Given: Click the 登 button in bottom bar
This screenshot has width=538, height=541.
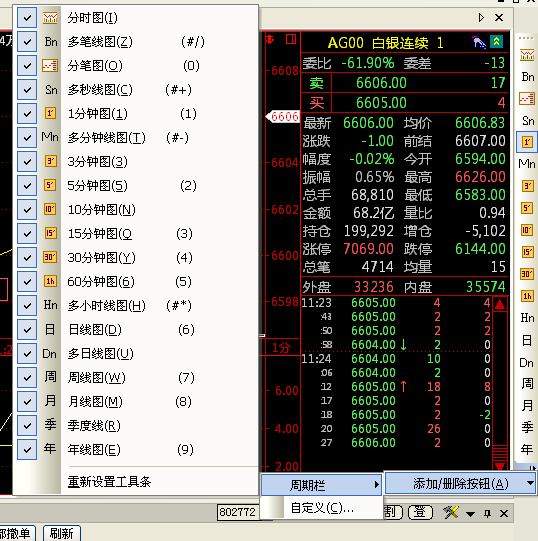Looking at the screenshot, I should pos(420,512).
